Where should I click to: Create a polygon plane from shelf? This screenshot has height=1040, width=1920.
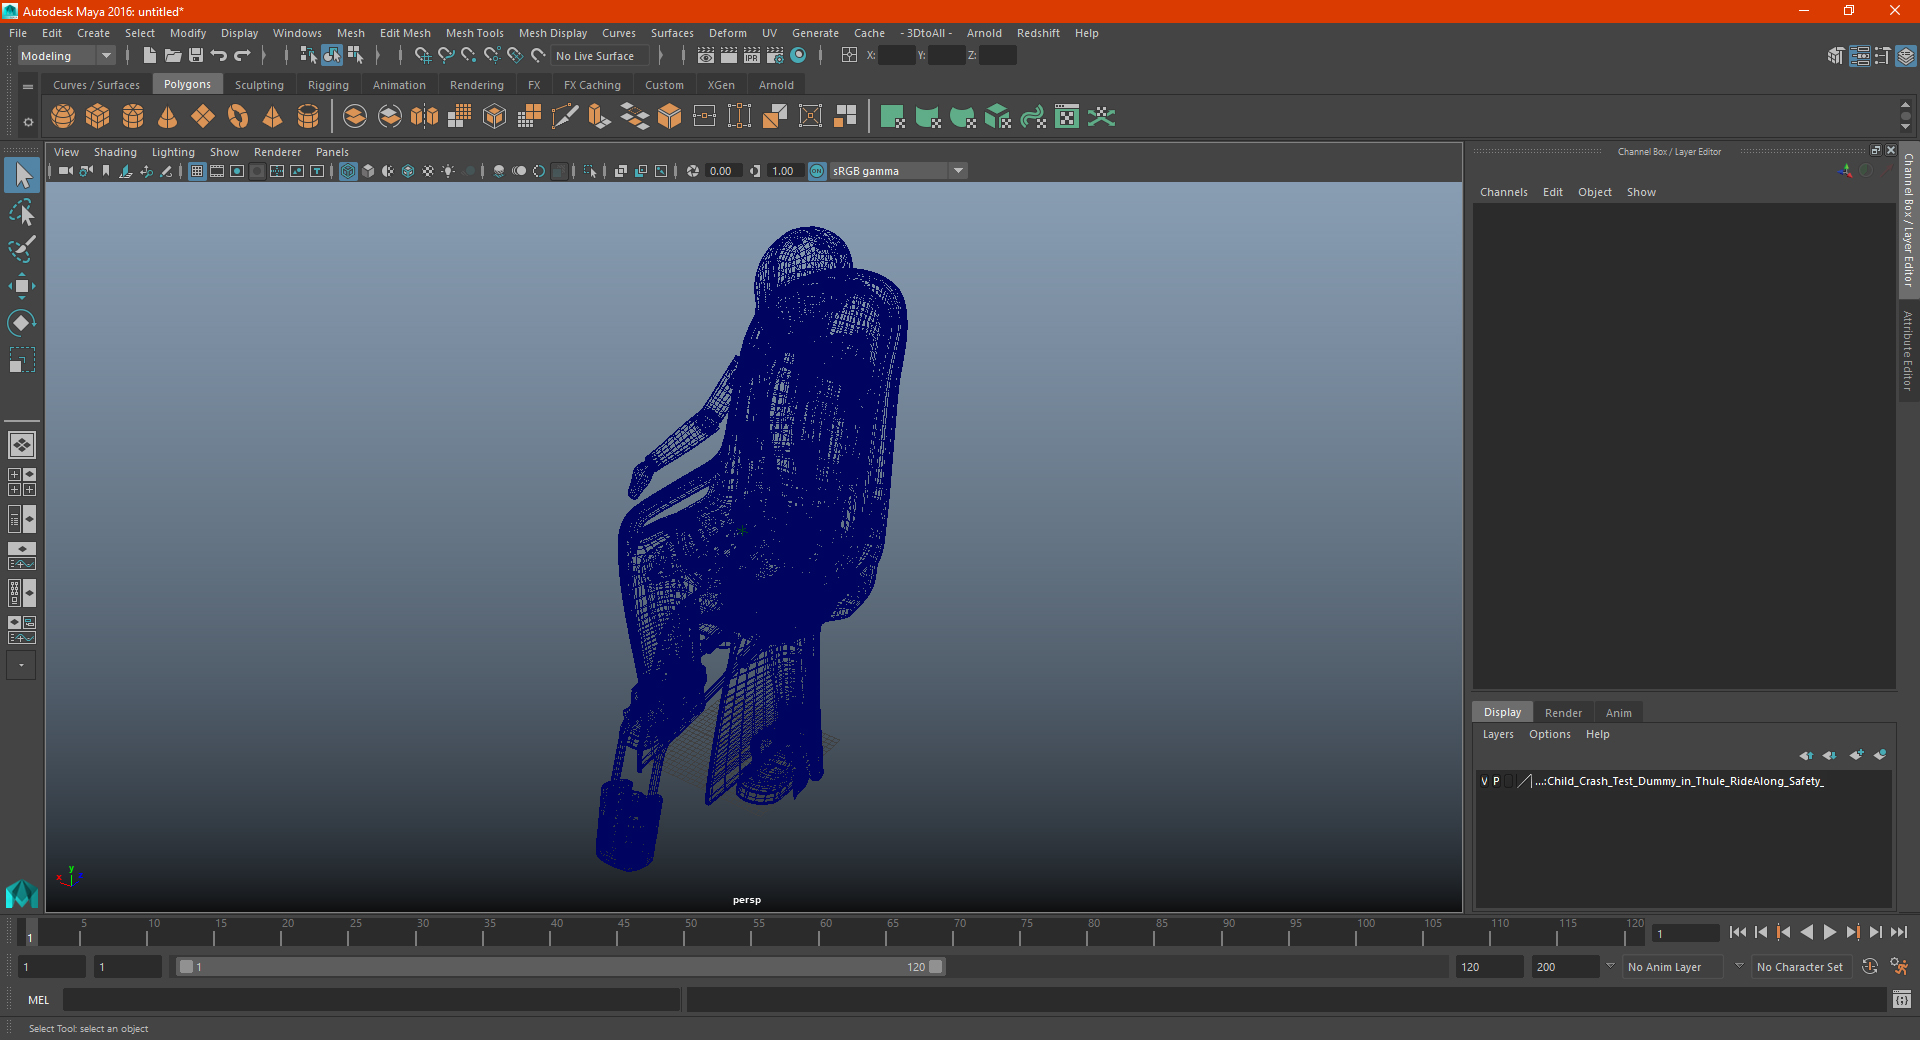tap(203, 117)
